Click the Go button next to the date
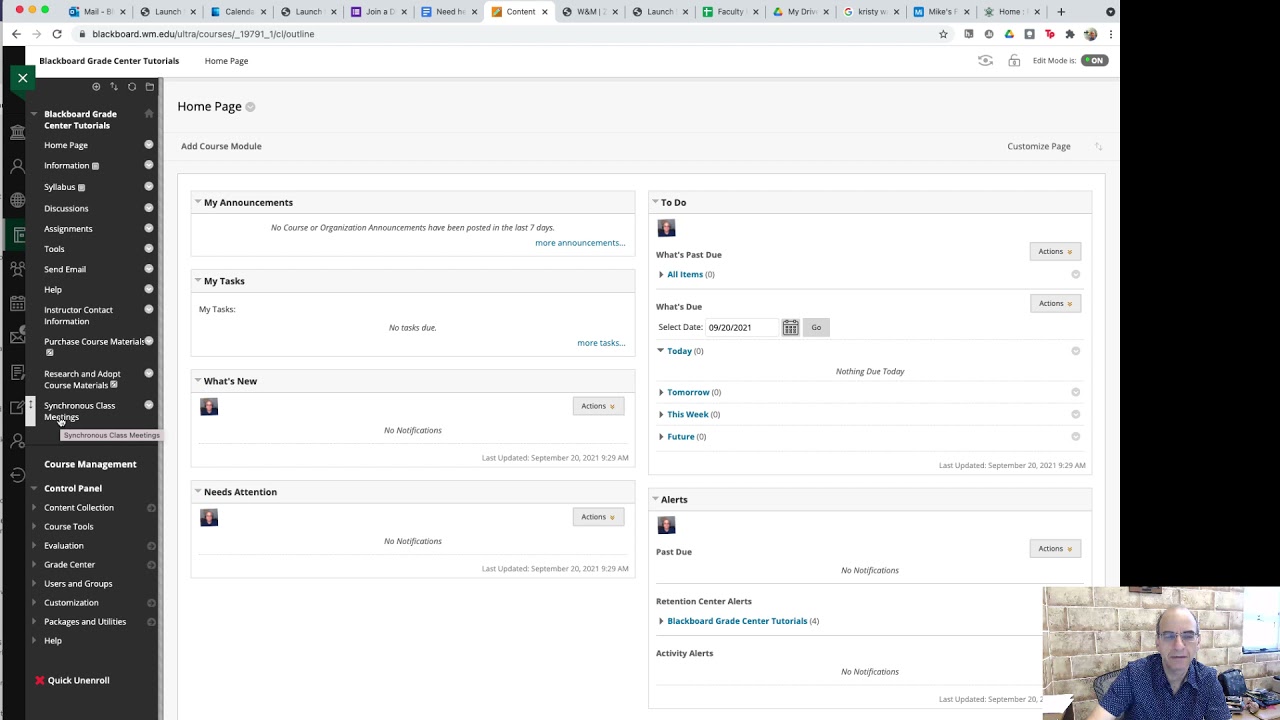This screenshot has height=720, width=1280. coord(816,327)
